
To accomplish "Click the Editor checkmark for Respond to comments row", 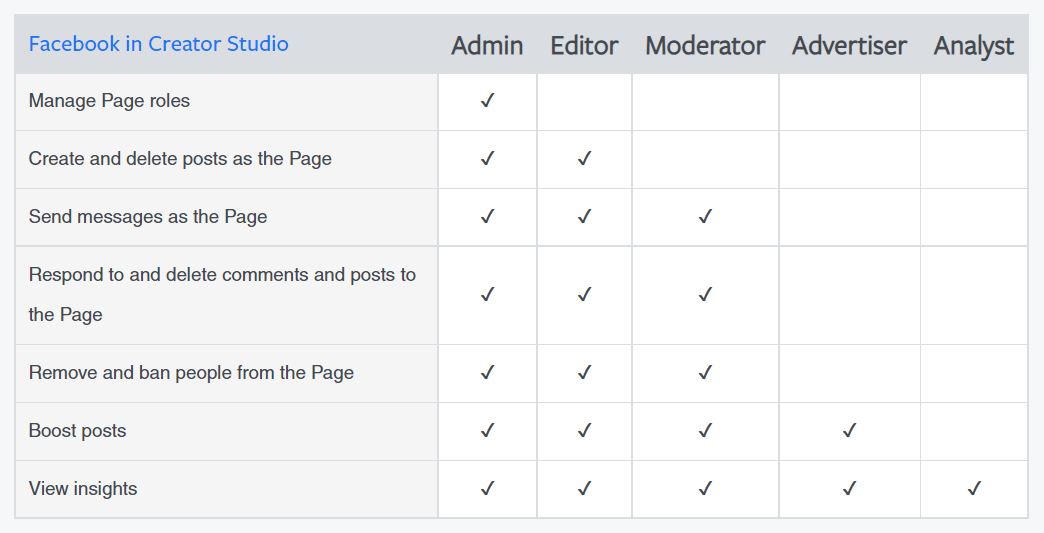I will 585,295.
